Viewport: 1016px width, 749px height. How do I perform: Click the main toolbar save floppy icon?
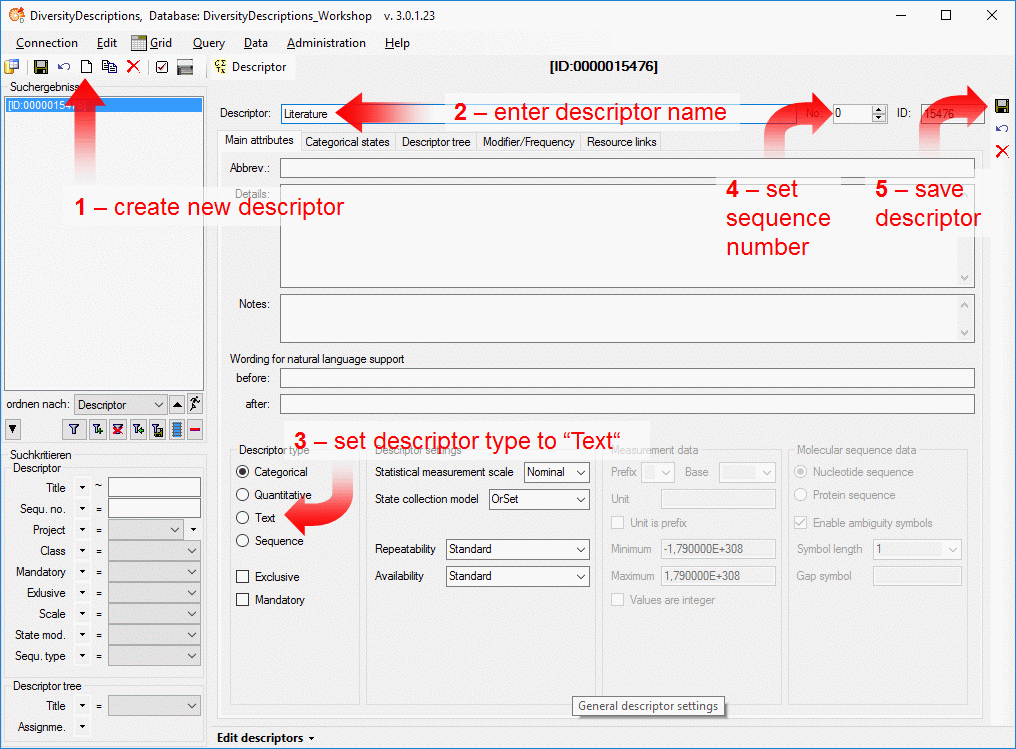(41, 67)
